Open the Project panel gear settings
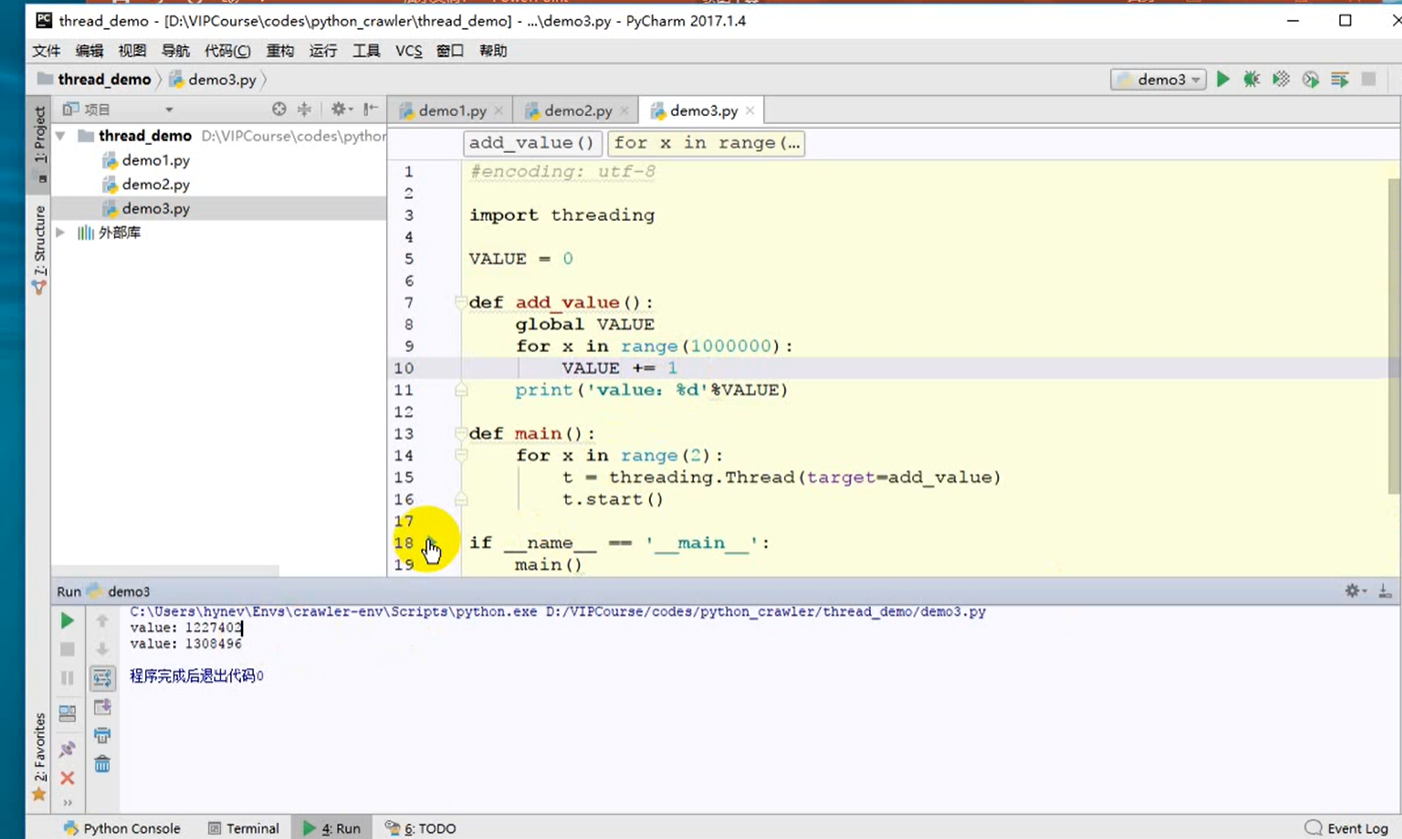 [x=341, y=109]
